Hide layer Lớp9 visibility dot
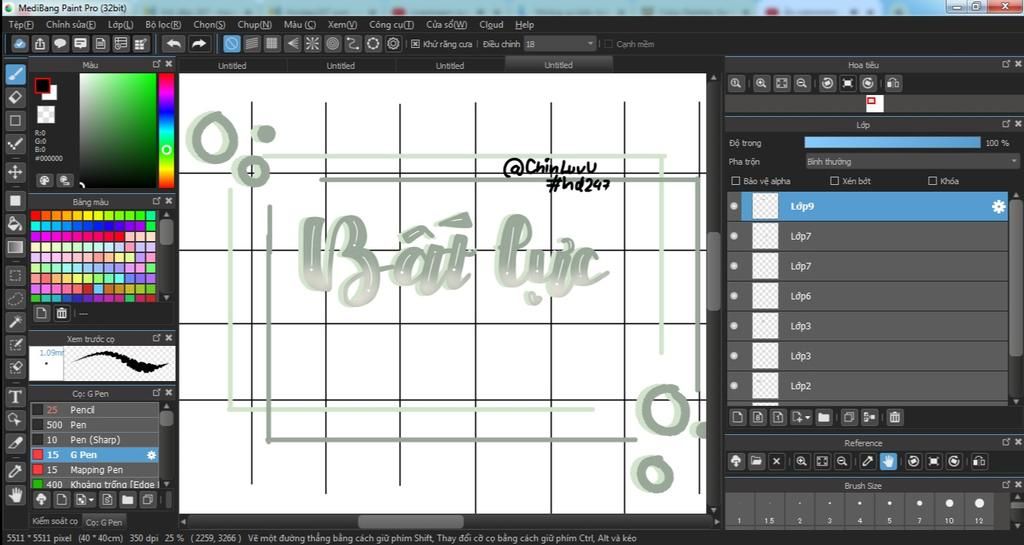 tap(734, 206)
